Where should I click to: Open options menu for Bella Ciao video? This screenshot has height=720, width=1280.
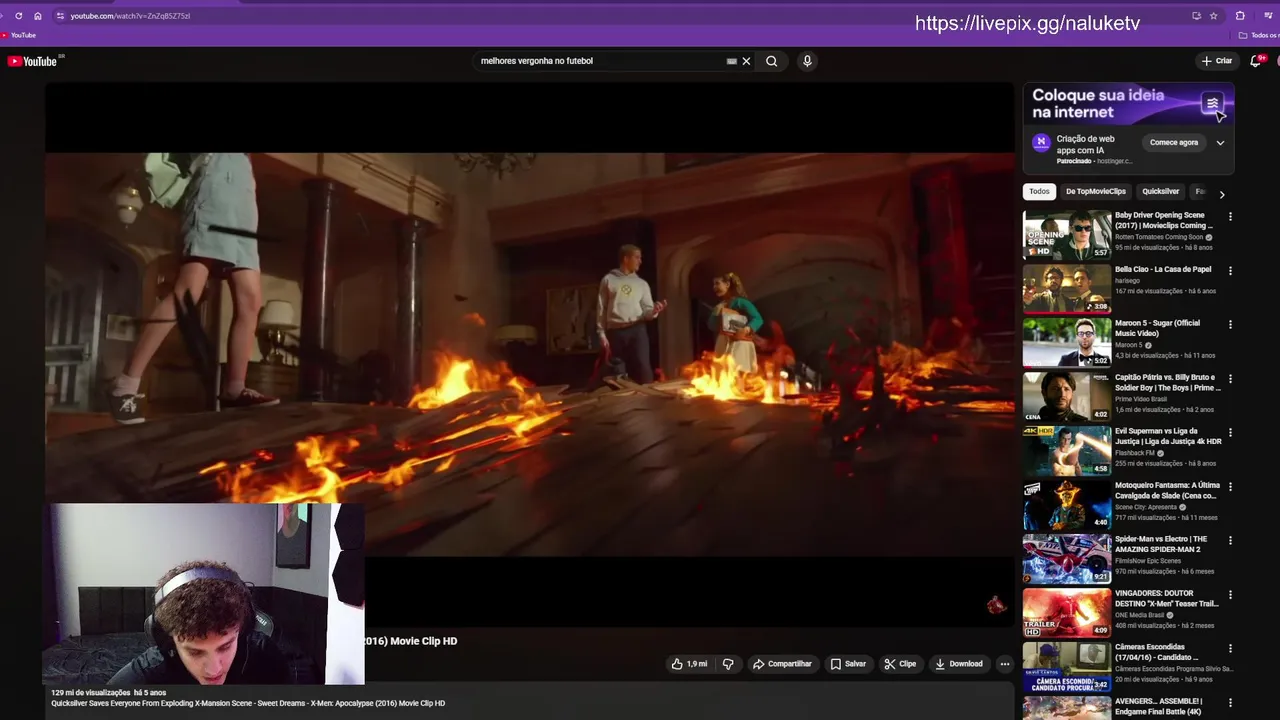1230,271
